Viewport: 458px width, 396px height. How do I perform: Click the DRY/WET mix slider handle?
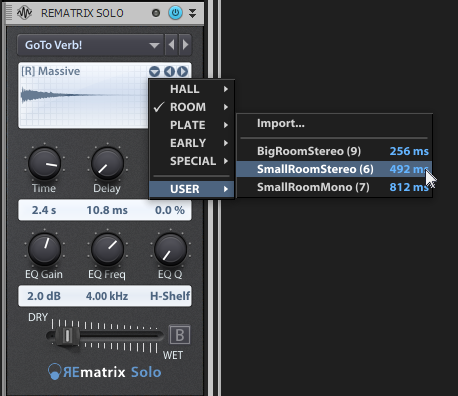(x=67, y=336)
